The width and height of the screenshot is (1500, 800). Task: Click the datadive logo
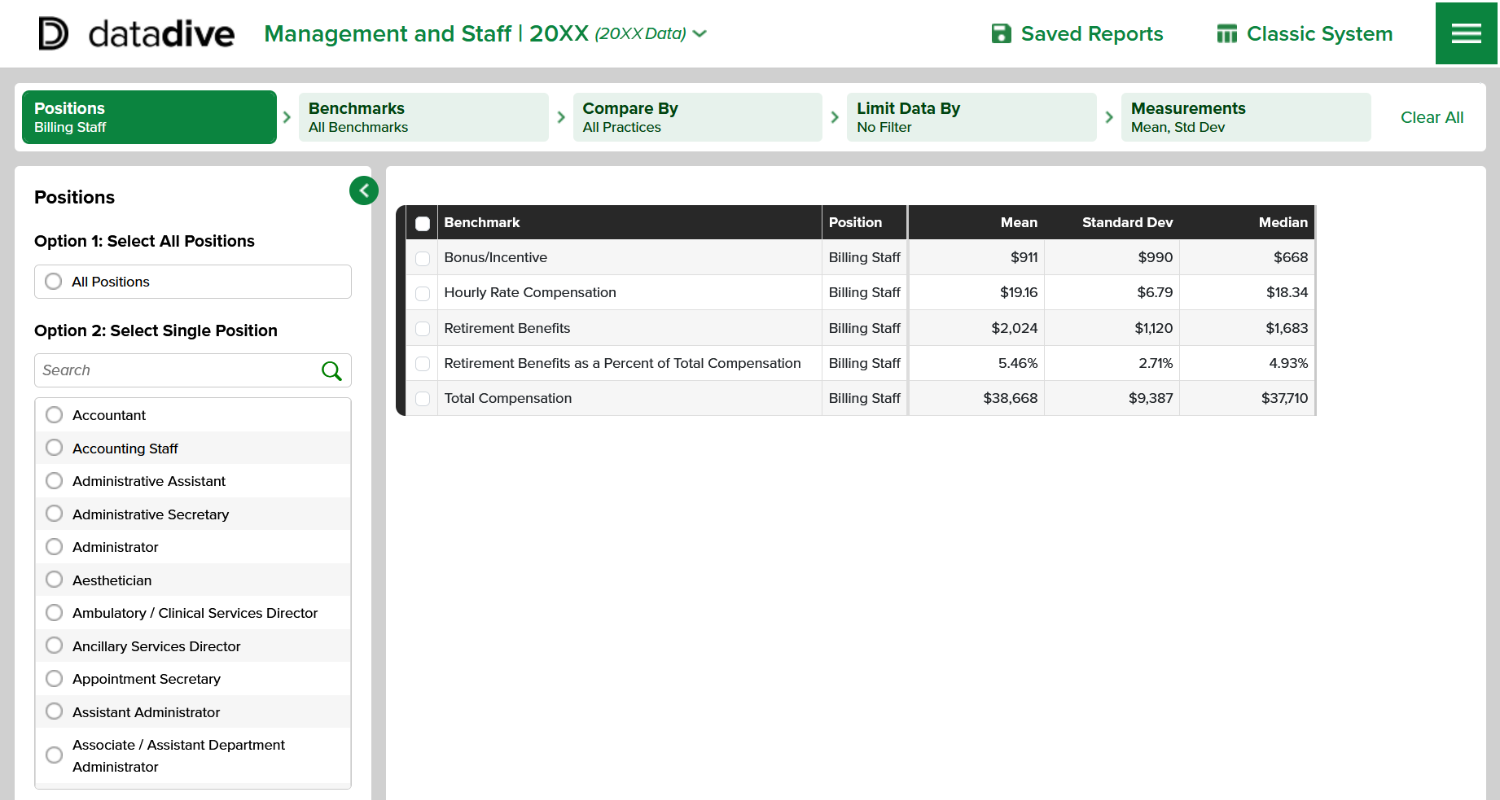[x=136, y=34]
